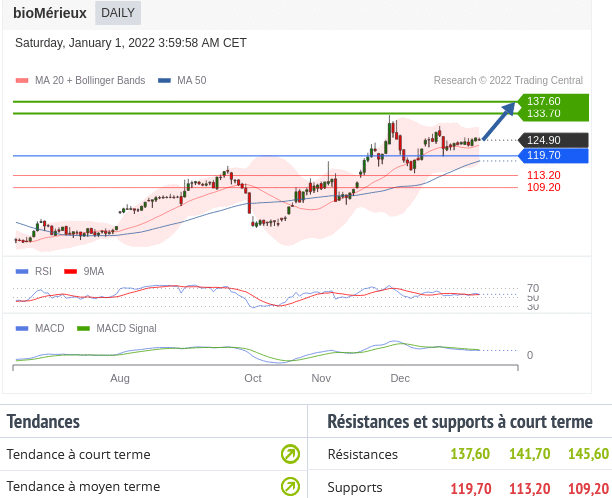Image resolution: width=612 pixels, height=498 pixels.
Task: Click the support value 113,20 in table
Action: [x=530, y=488]
